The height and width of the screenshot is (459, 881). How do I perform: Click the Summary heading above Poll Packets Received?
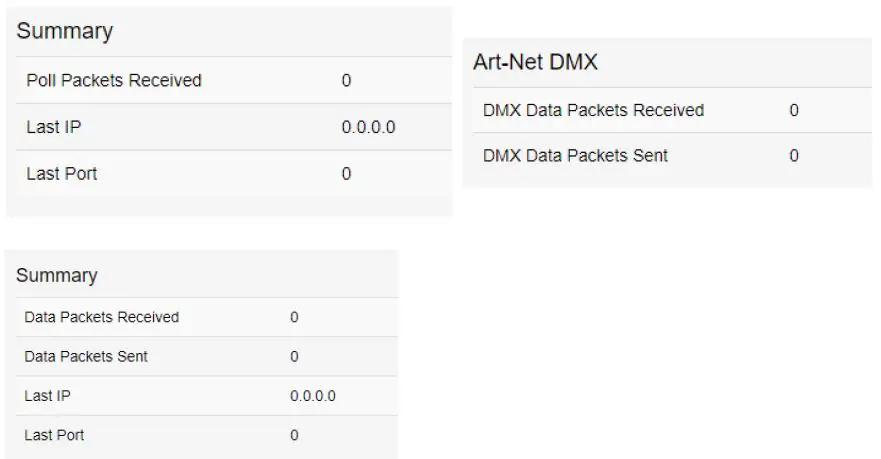pyautogui.click(x=64, y=31)
